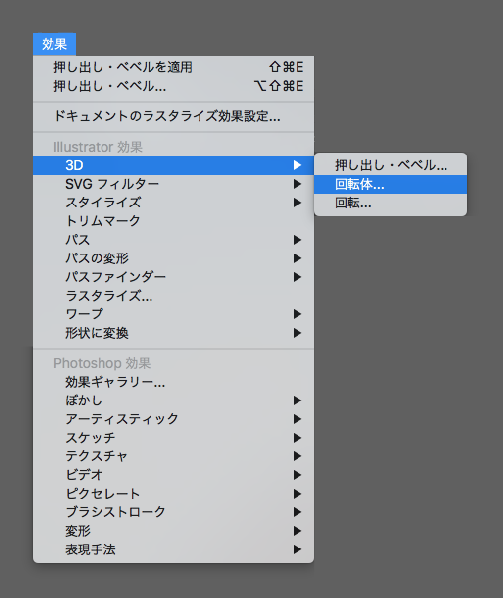Viewport: 503px width, 598px height.
Task: Select the 3D submenu entry
Action: click(x=174, y=165)
